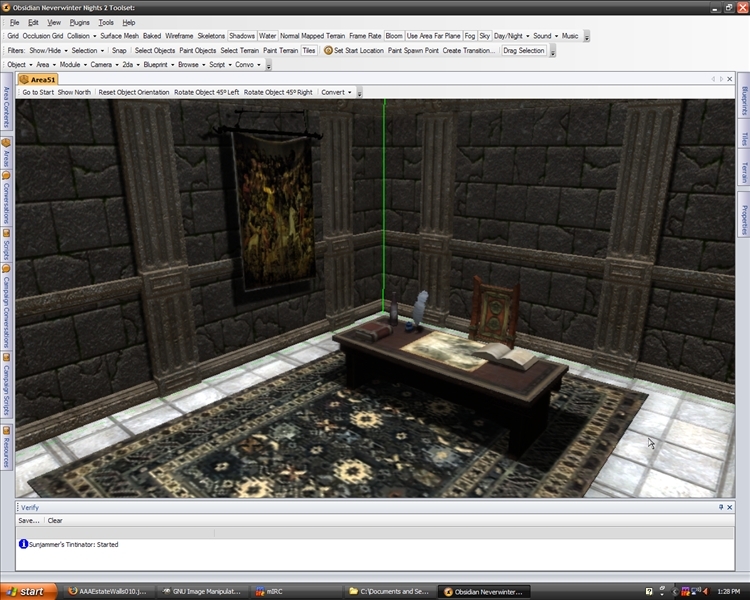Click the info icon beside Tintinator message
This screenshot has width=750, height=600.
click(x=22, y=544)
